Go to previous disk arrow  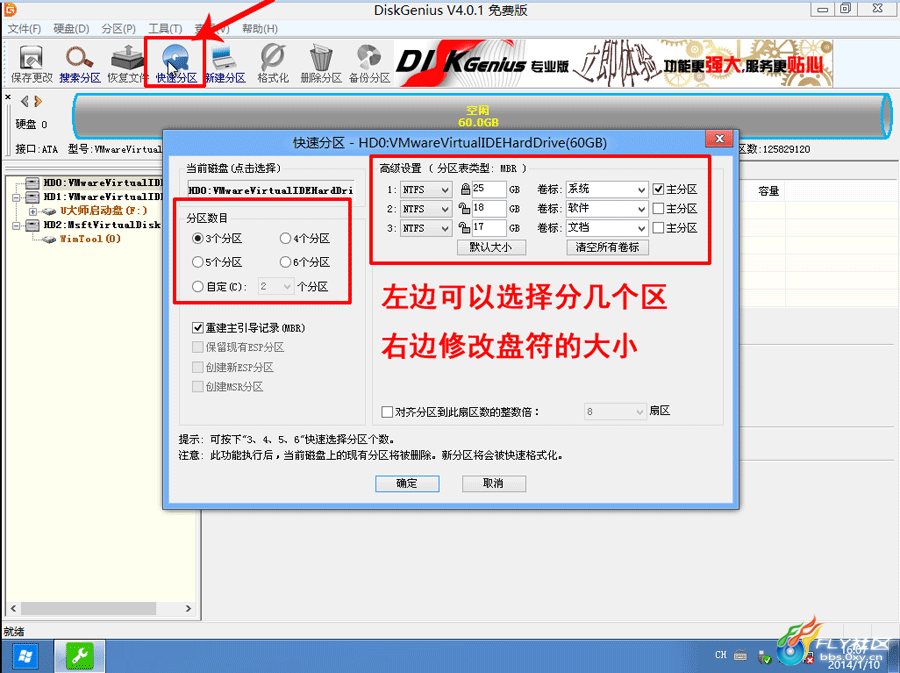click(x=24, y=102)
